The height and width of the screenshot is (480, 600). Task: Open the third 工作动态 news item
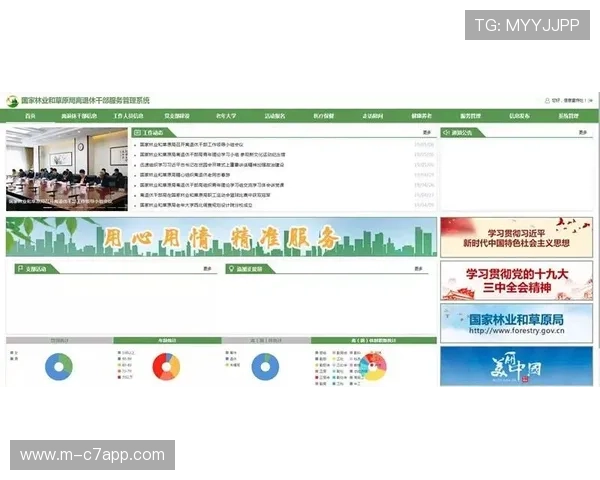(212, 165)
